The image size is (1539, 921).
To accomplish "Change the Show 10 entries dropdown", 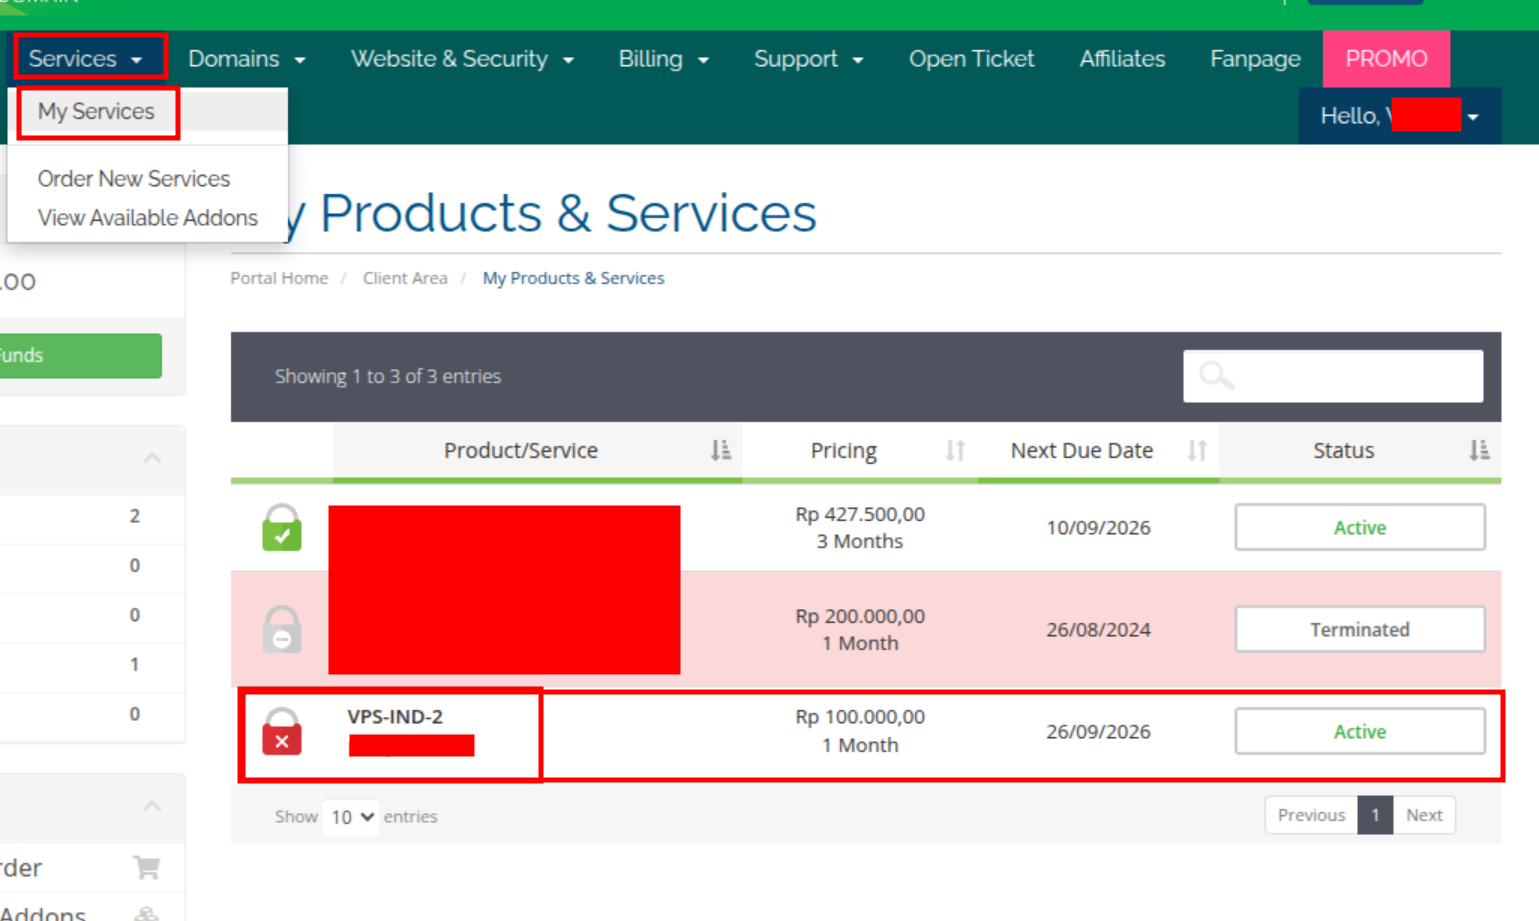I will (x=351, y=817).
